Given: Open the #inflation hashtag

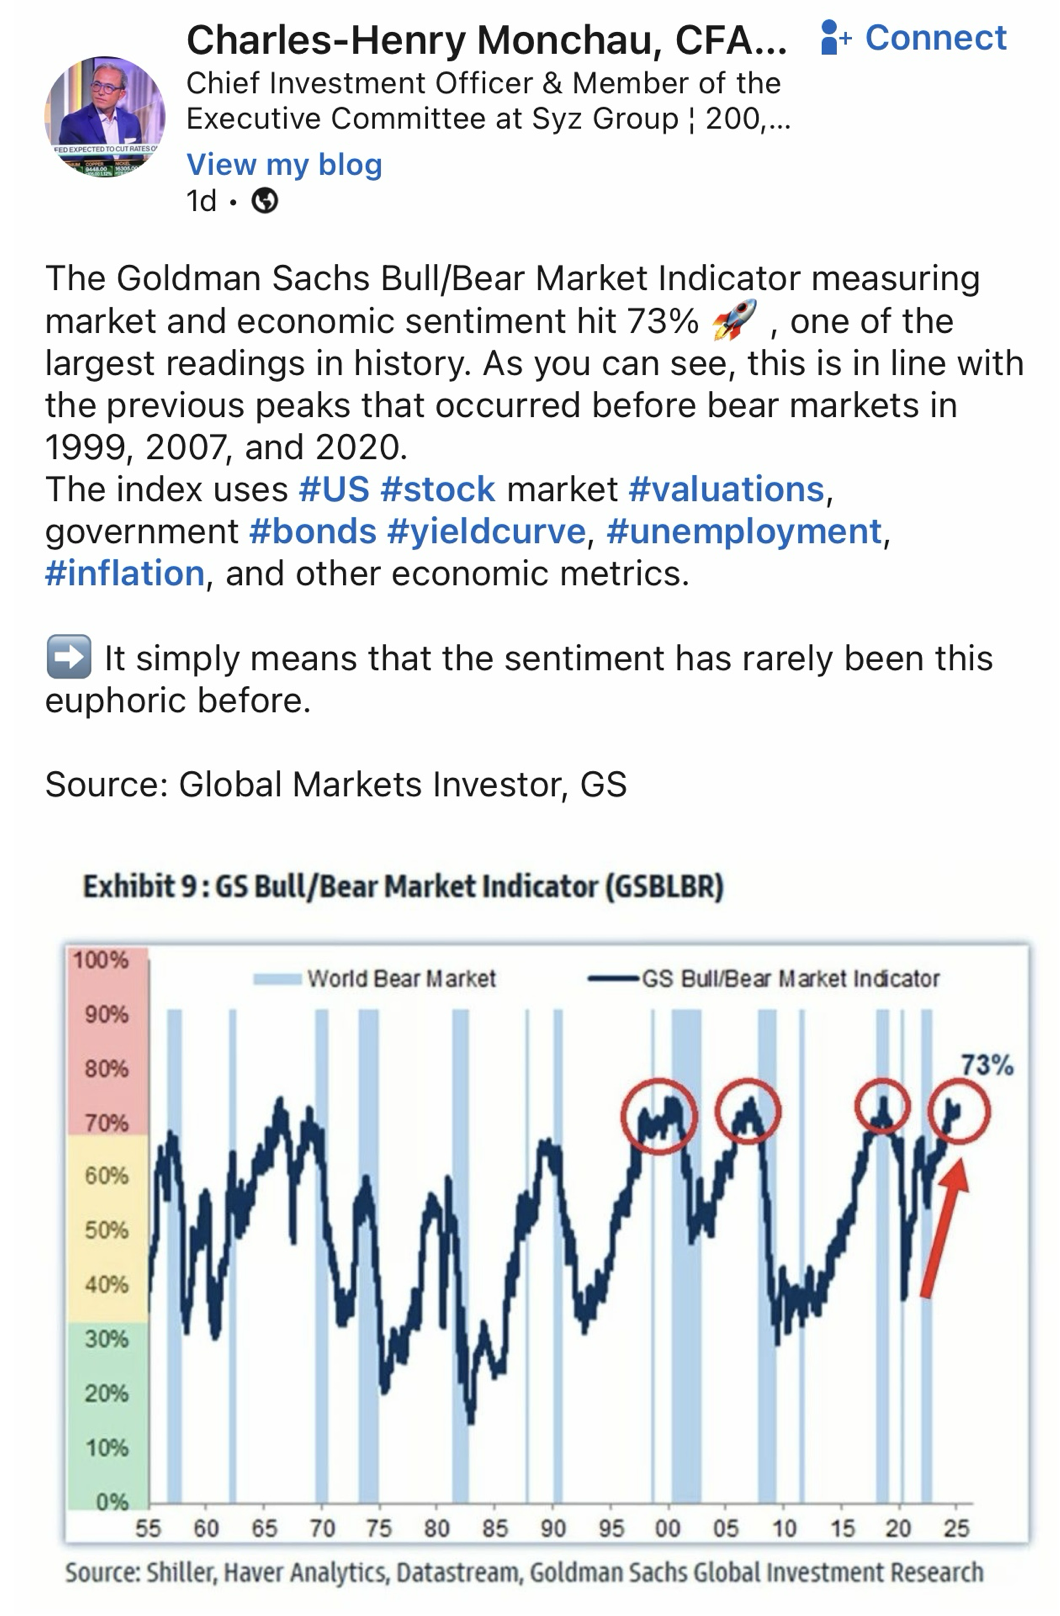Looking at the screenshot, I should tap(125, 573).
